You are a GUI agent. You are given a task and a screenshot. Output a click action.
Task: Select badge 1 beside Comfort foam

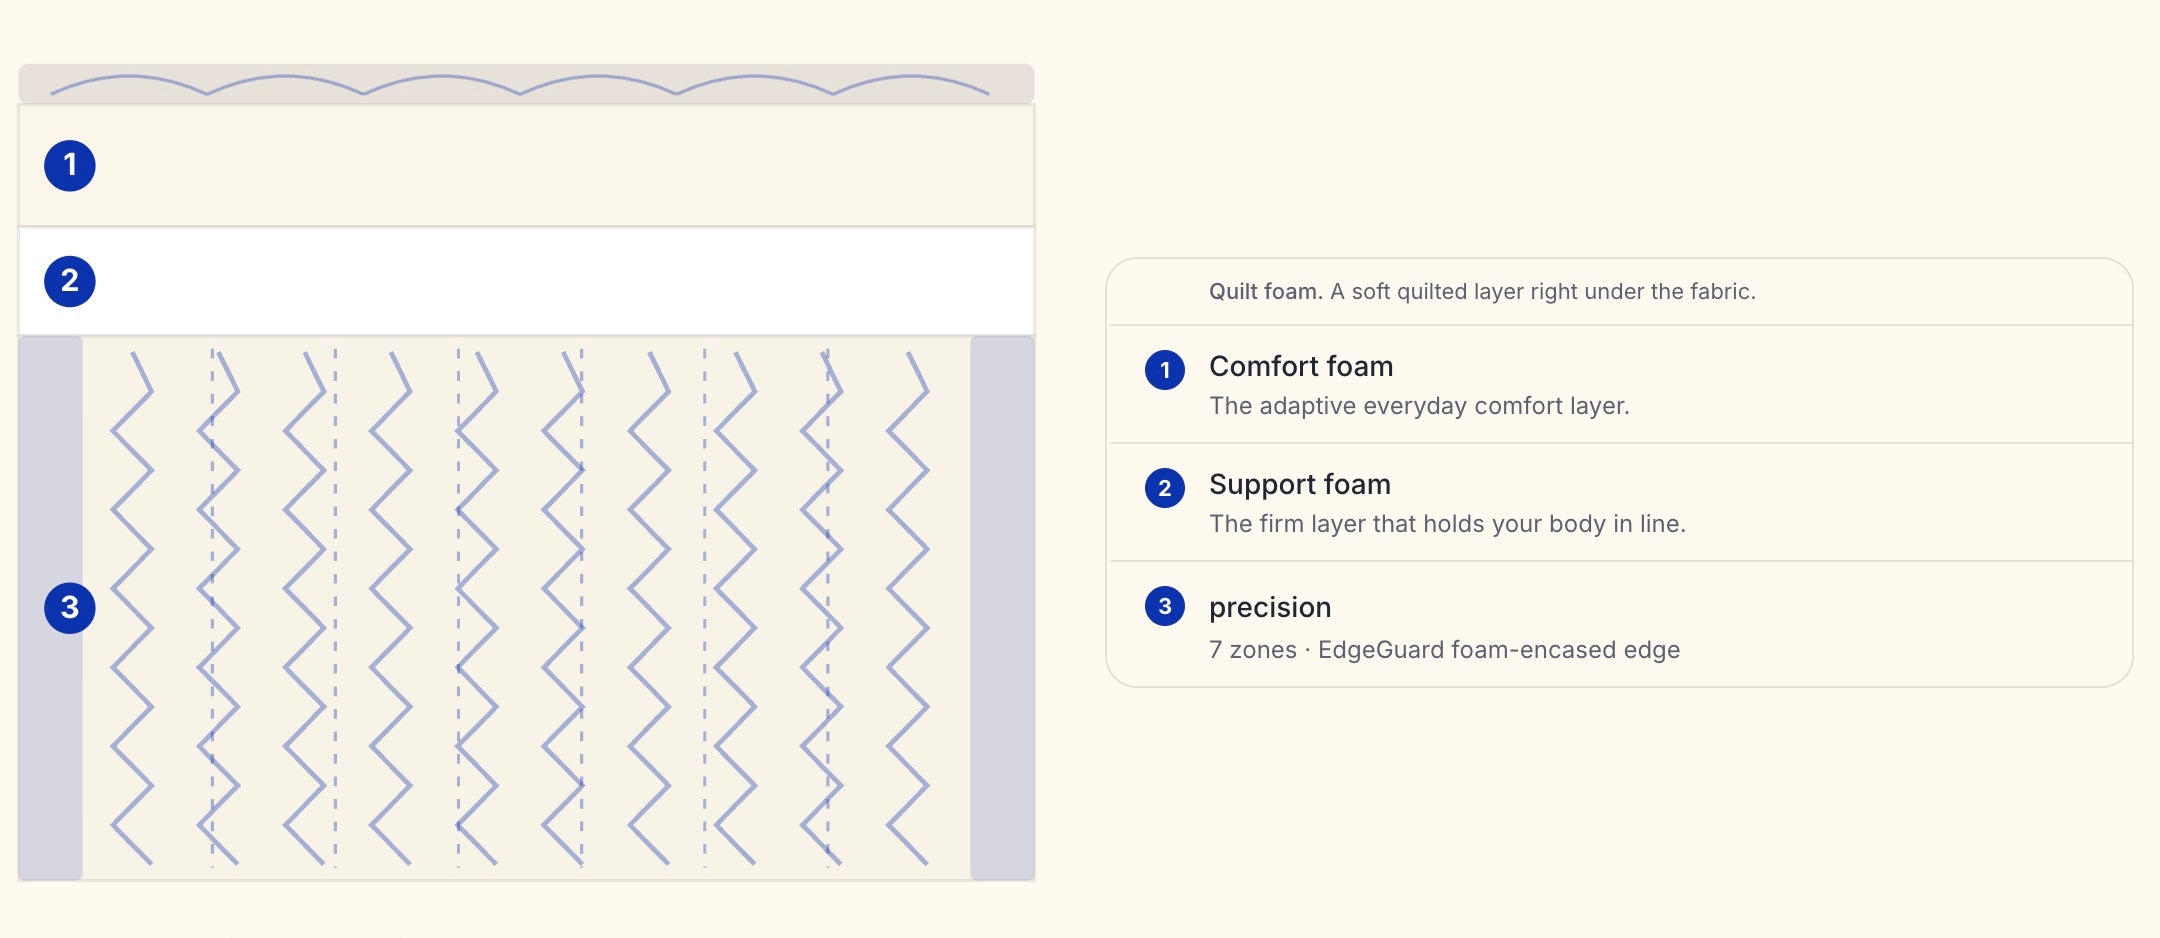1165,370
